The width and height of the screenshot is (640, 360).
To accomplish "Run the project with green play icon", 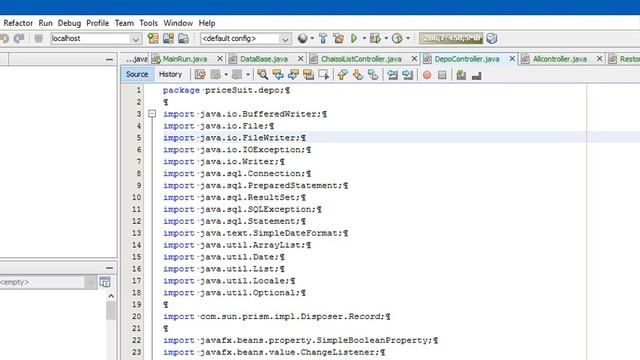I will [354, 38].
